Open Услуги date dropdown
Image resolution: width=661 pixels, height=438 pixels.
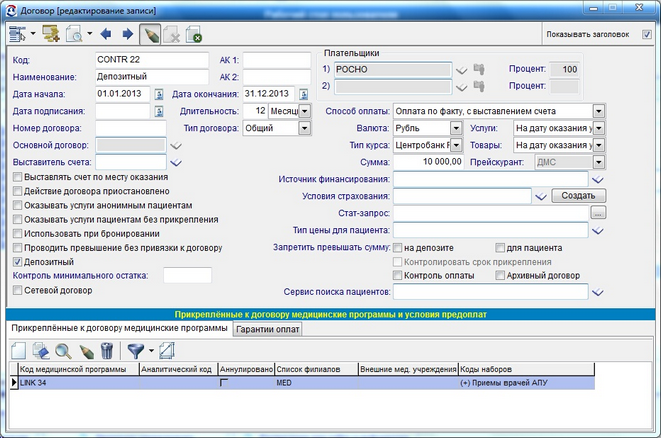(x=599, y=128)
